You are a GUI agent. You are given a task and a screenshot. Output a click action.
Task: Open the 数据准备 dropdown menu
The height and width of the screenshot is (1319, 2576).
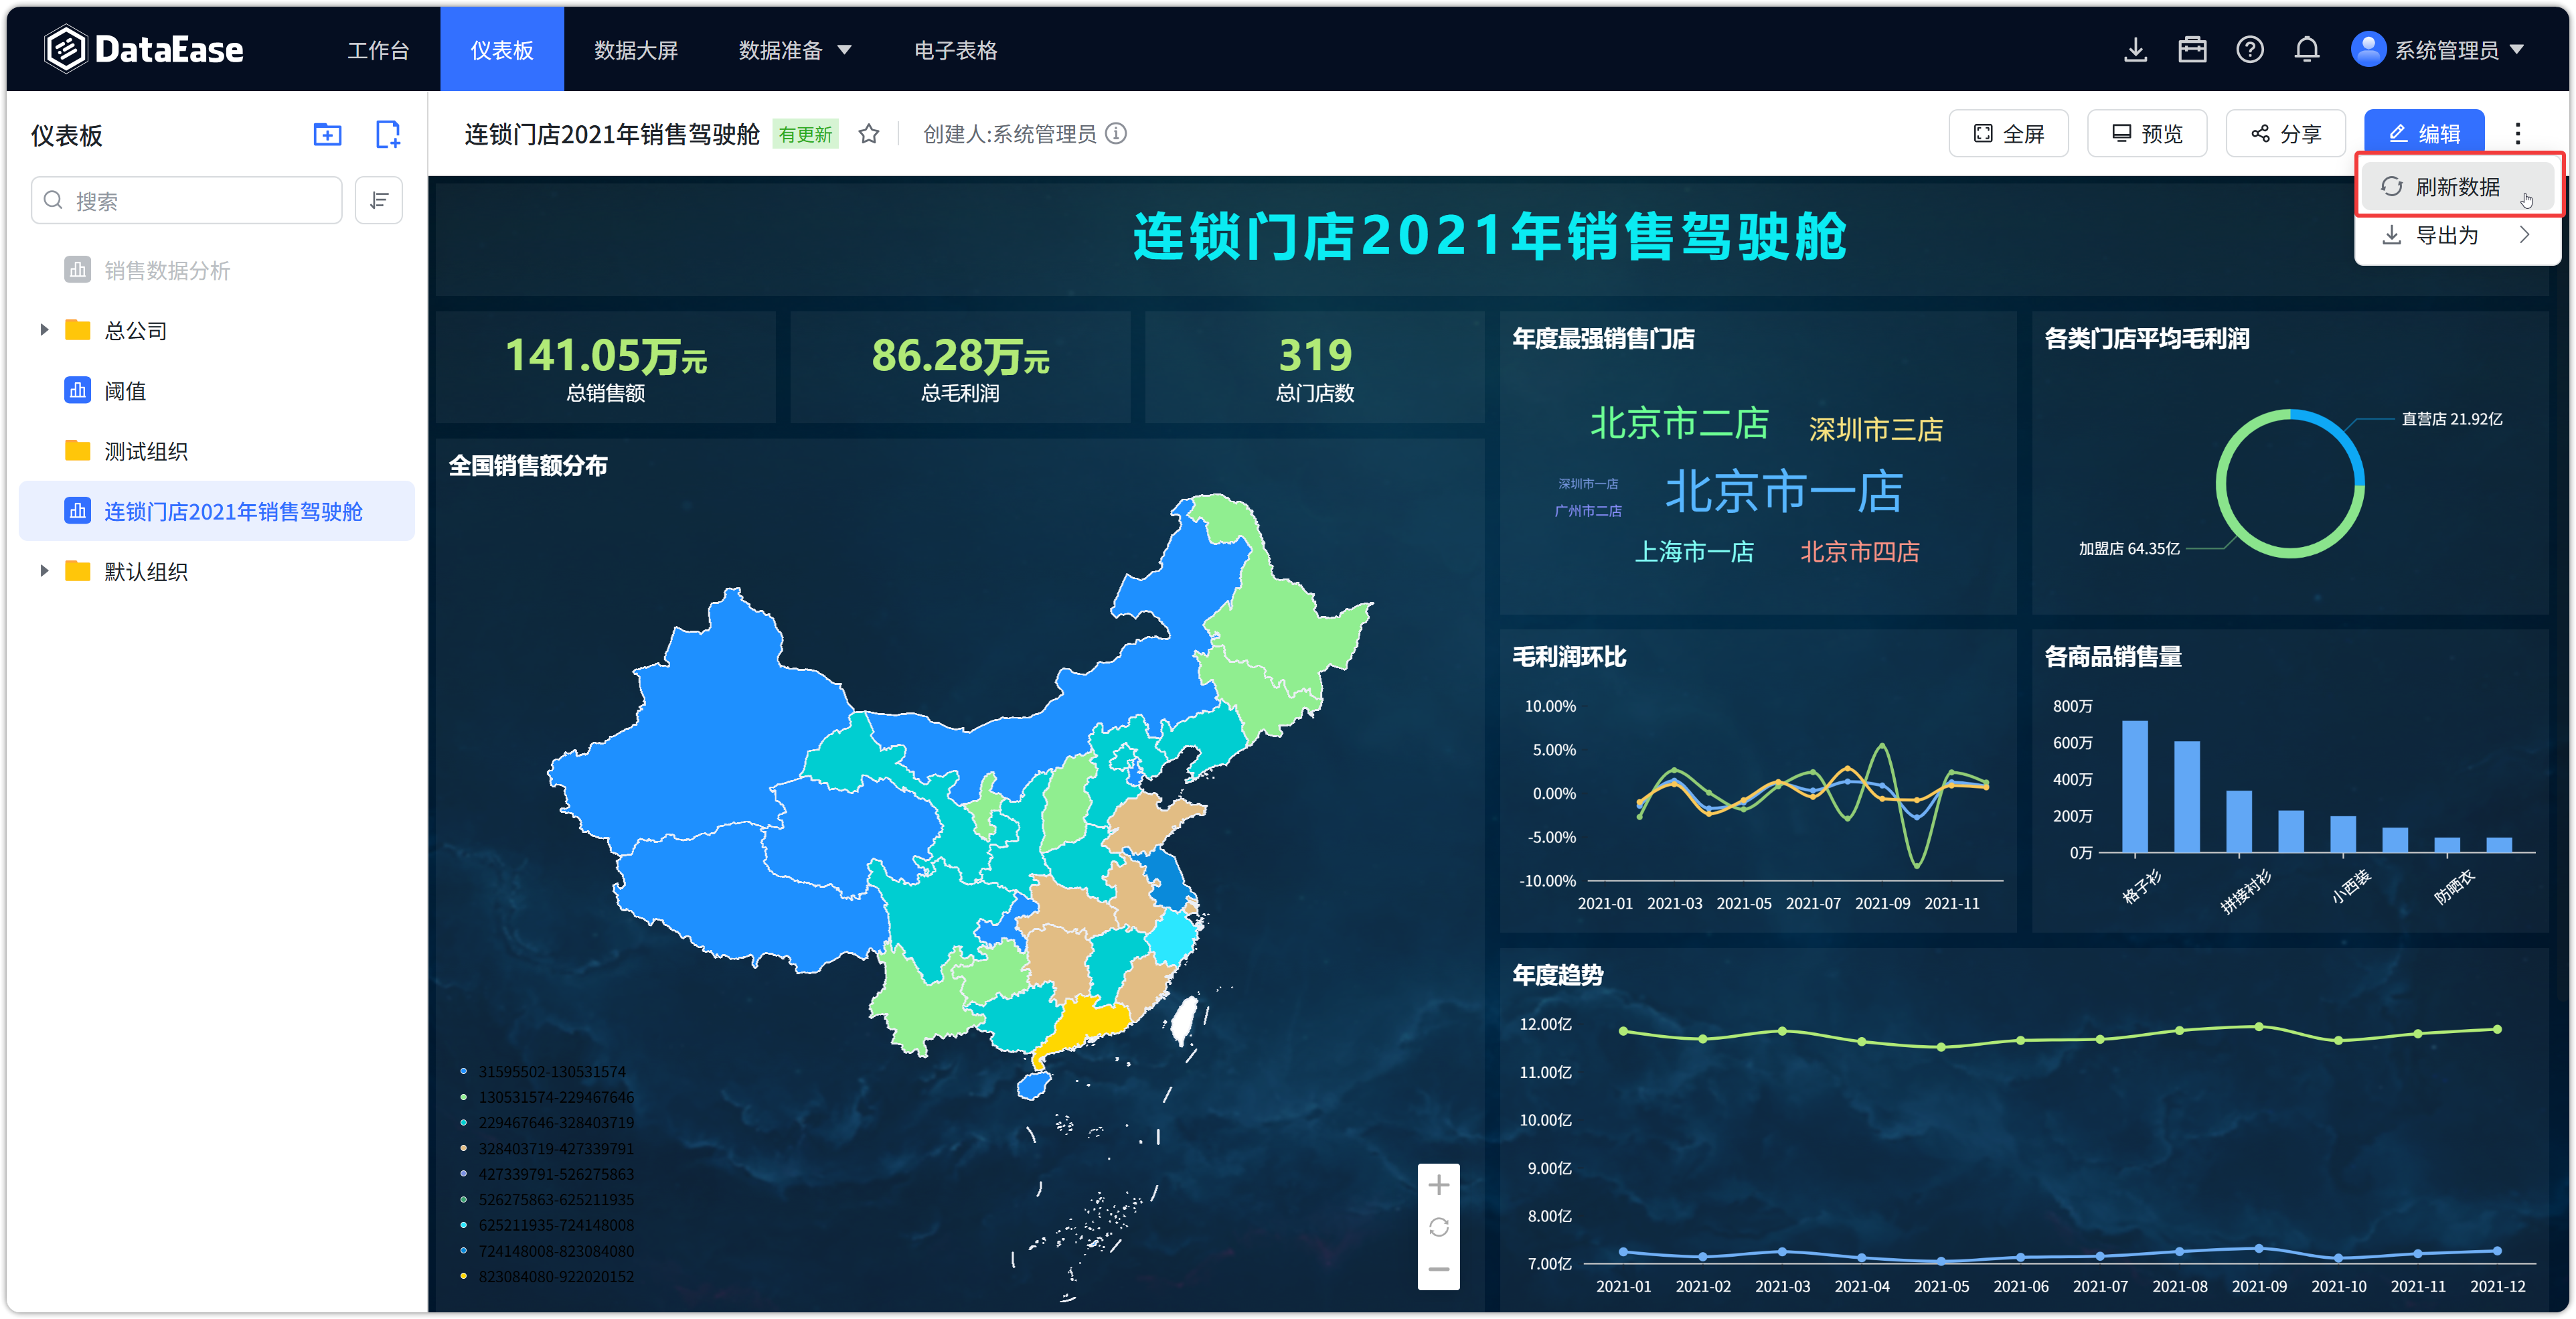coord(795,50)
